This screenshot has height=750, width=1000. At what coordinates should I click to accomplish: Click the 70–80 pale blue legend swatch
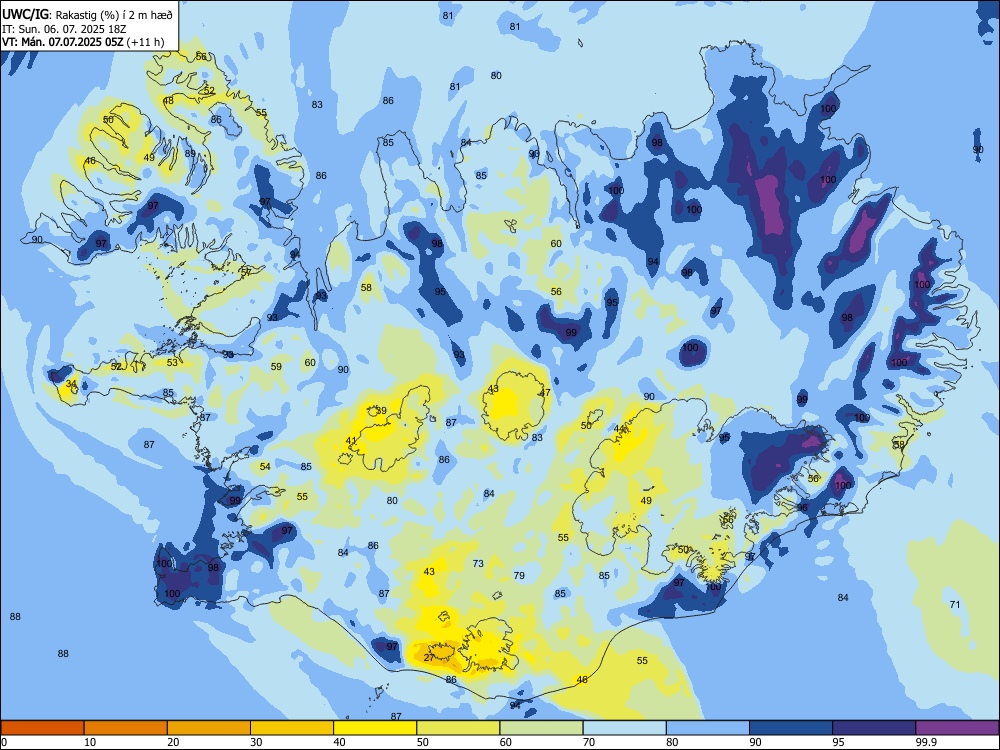coord(625,728)
